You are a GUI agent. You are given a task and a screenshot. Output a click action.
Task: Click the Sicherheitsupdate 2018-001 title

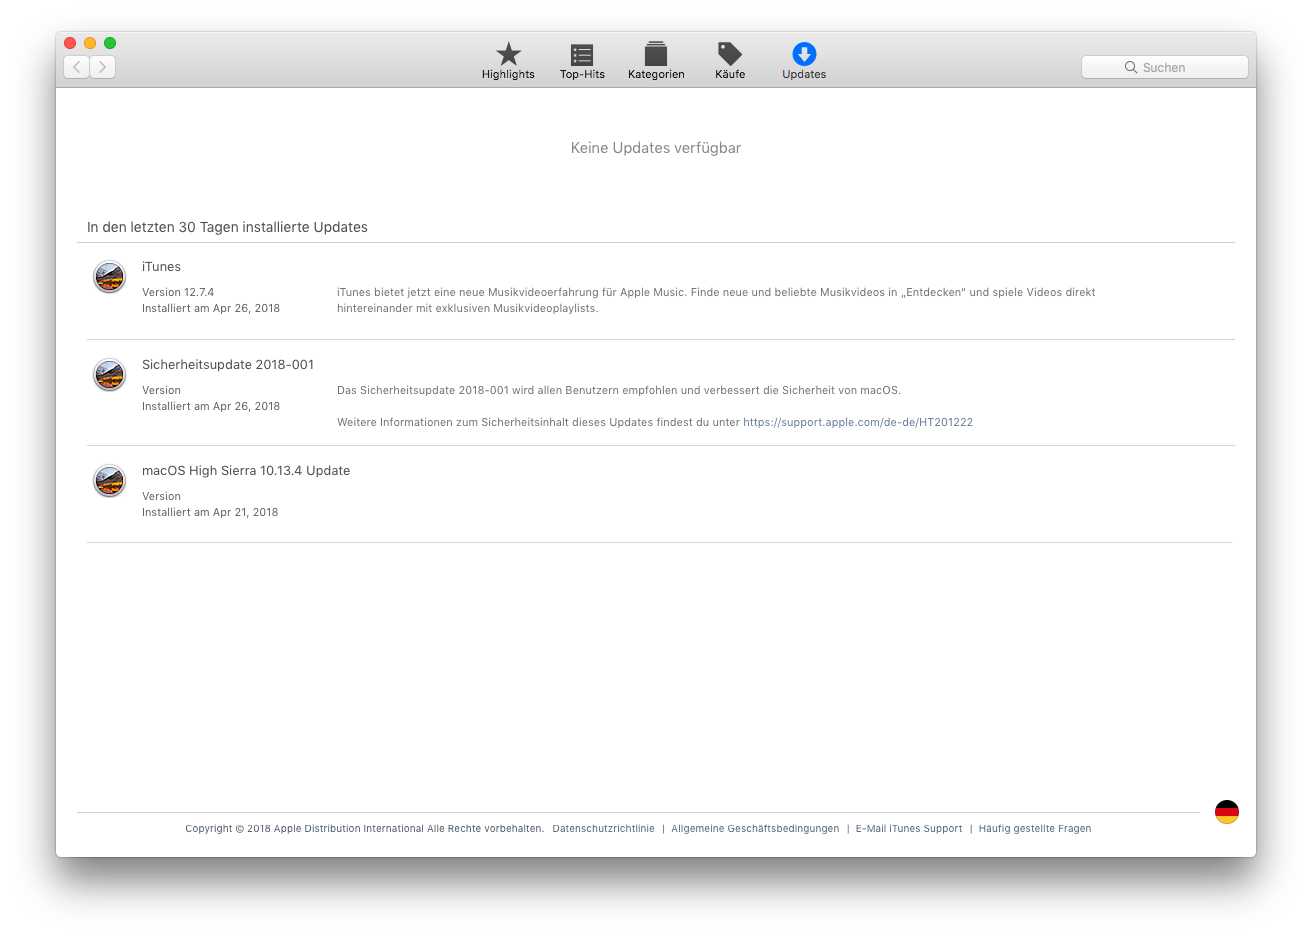[228, 365]
